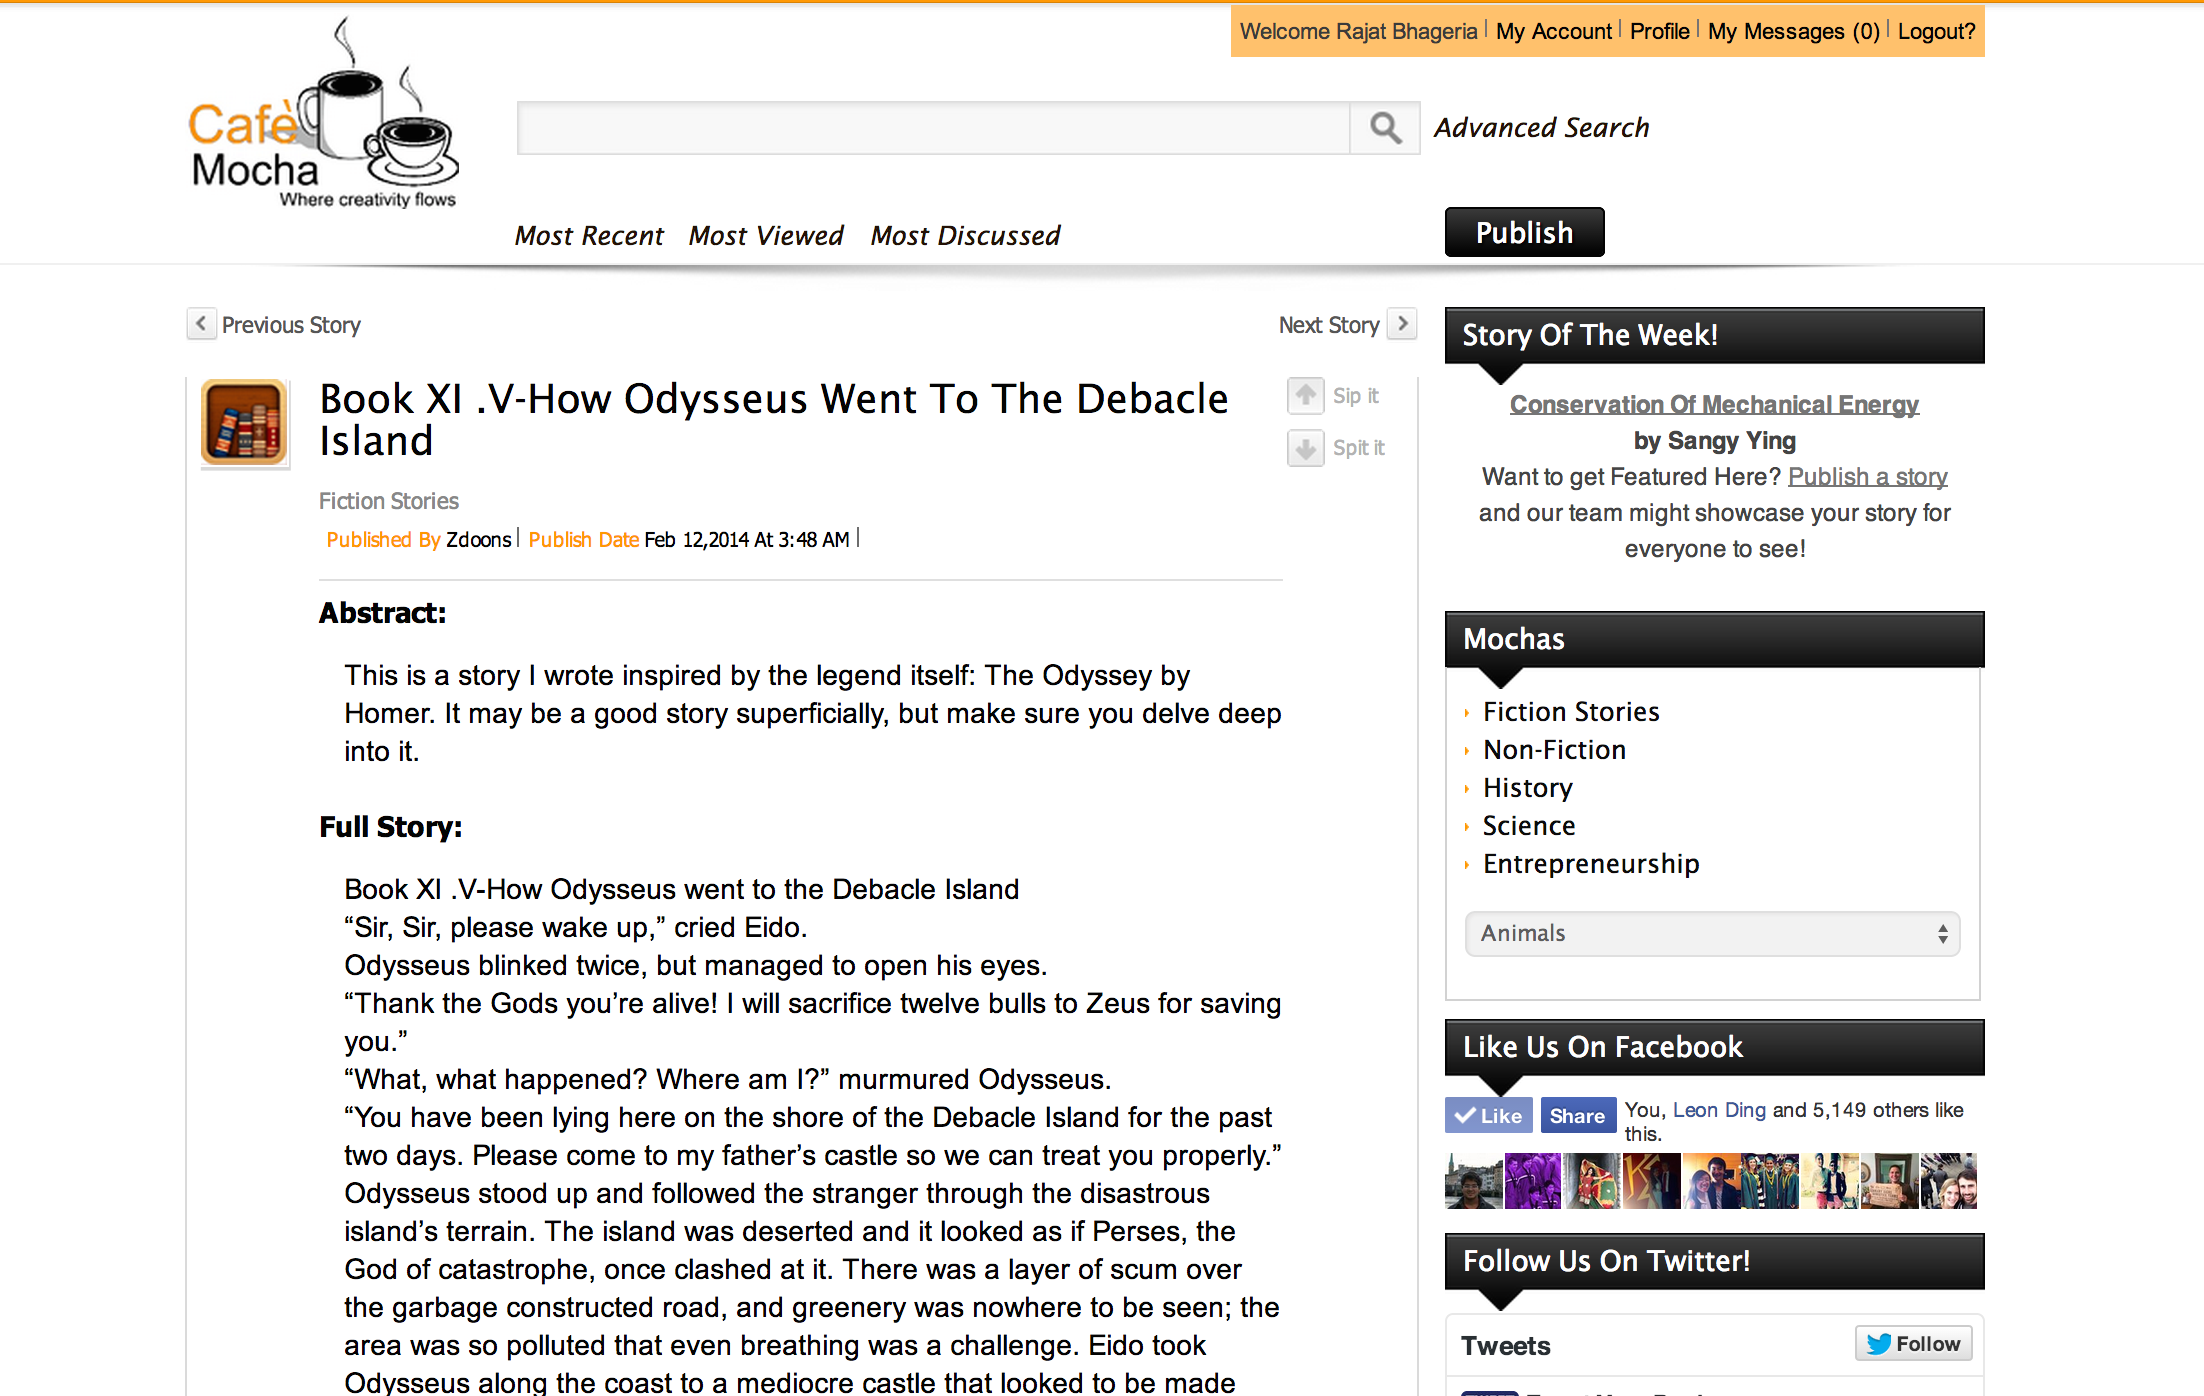Viewport: 2204px width, 1396px height.
Task: Open the Most Discussed tab
Action: (965, 236)
